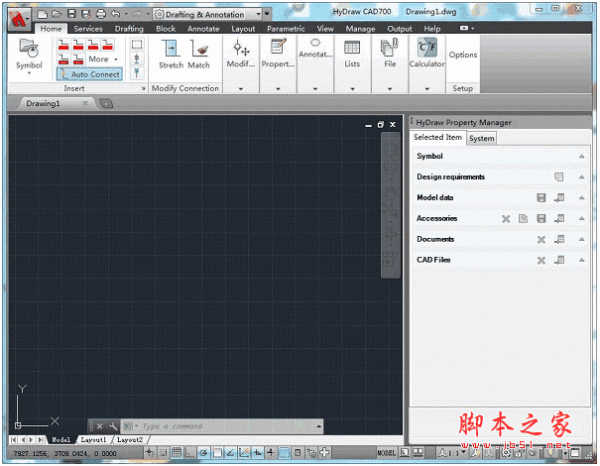Click delete X icon in Documents row

point(541,240)
